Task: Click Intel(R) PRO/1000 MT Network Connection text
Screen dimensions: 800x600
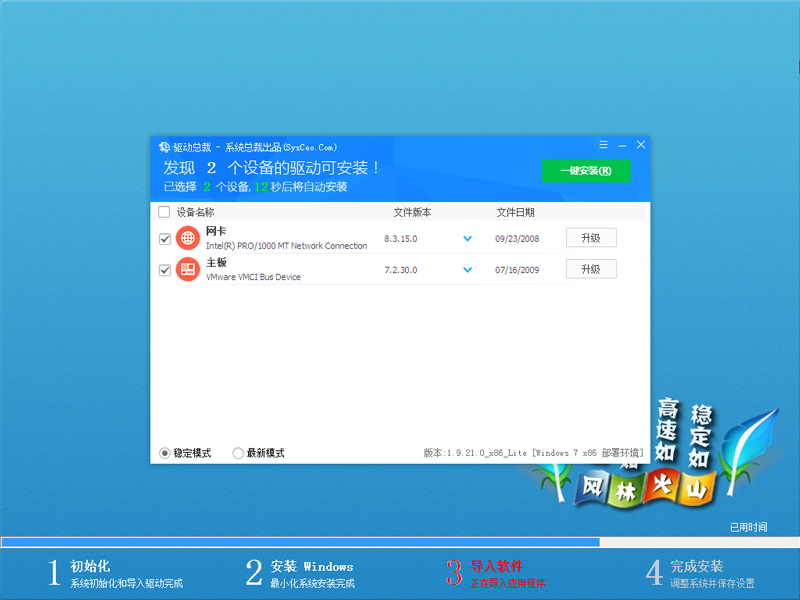Action: [286, 246]
